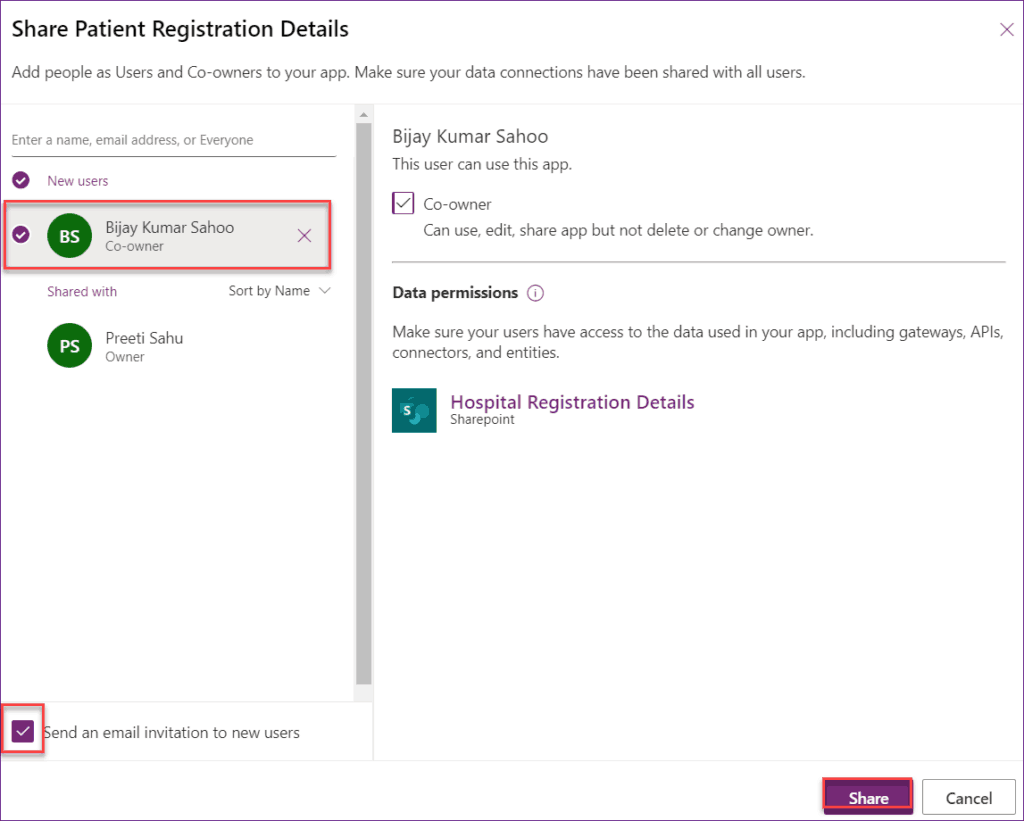Click the name or email search field
The width and height of the screenshot is (1024, 821).
[170, 139]
